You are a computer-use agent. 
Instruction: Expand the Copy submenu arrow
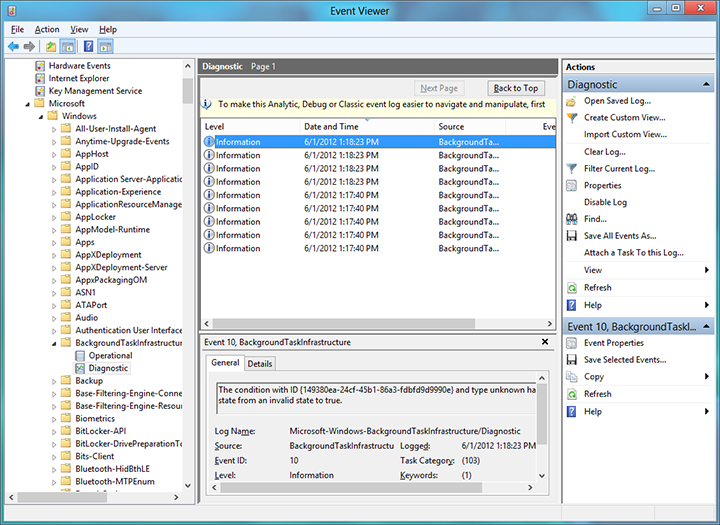706,377
